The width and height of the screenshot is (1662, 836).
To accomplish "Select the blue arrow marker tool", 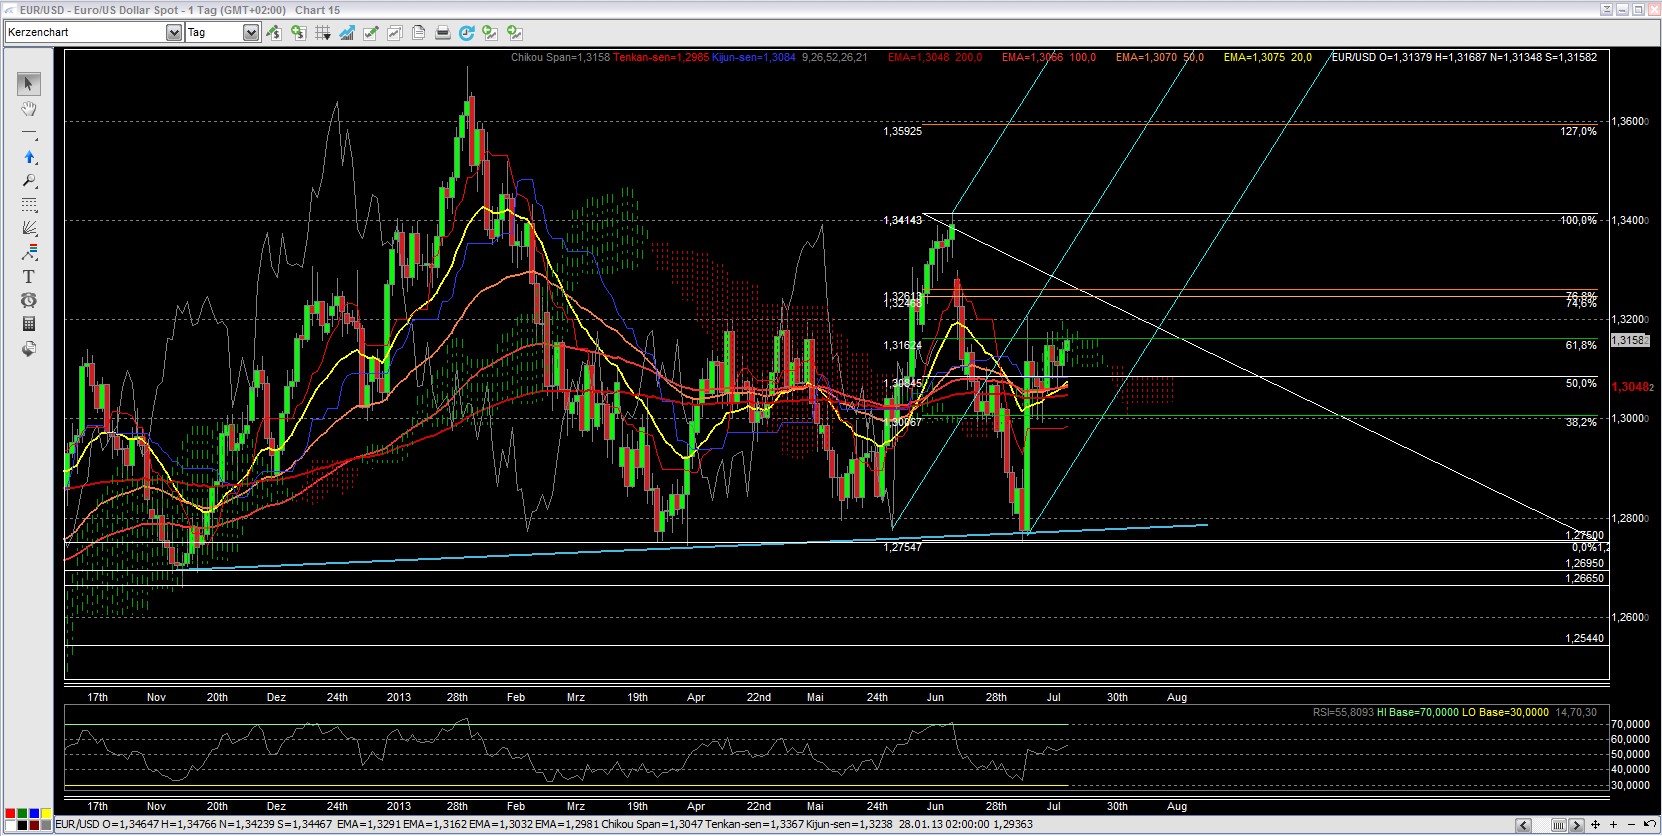I will [29, 157].
